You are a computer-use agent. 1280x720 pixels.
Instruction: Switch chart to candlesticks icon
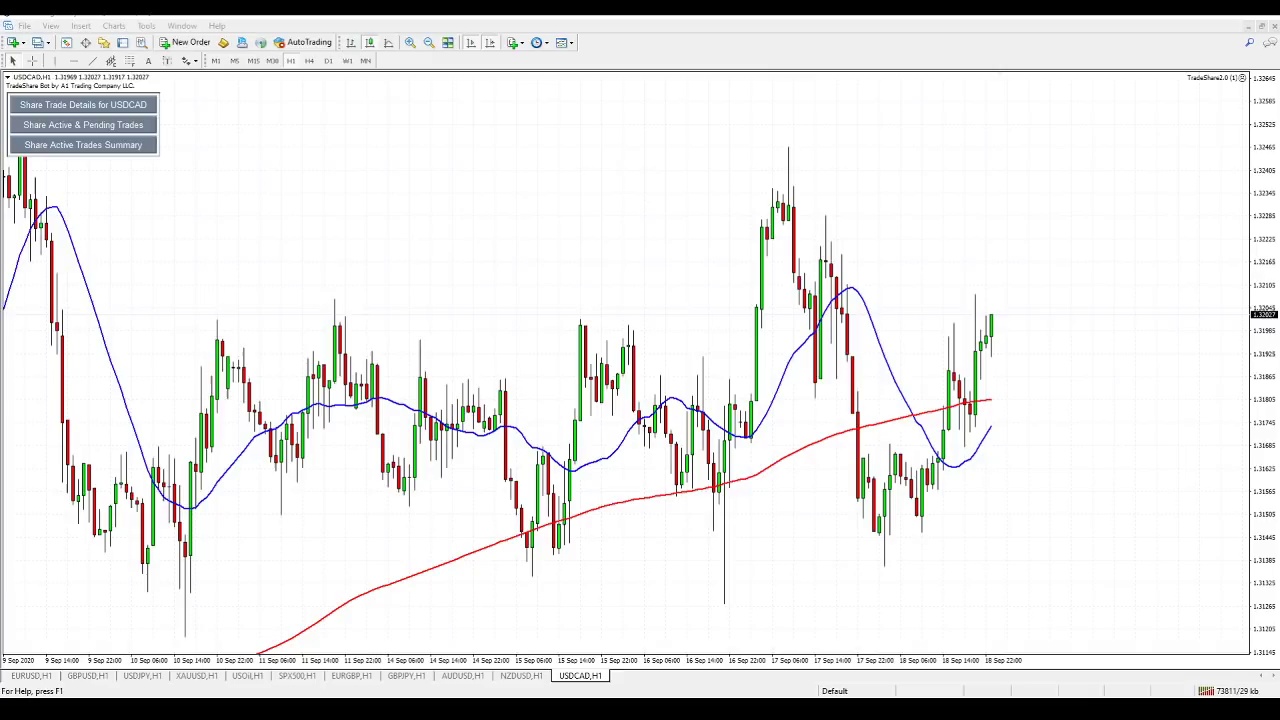(370, 43)
